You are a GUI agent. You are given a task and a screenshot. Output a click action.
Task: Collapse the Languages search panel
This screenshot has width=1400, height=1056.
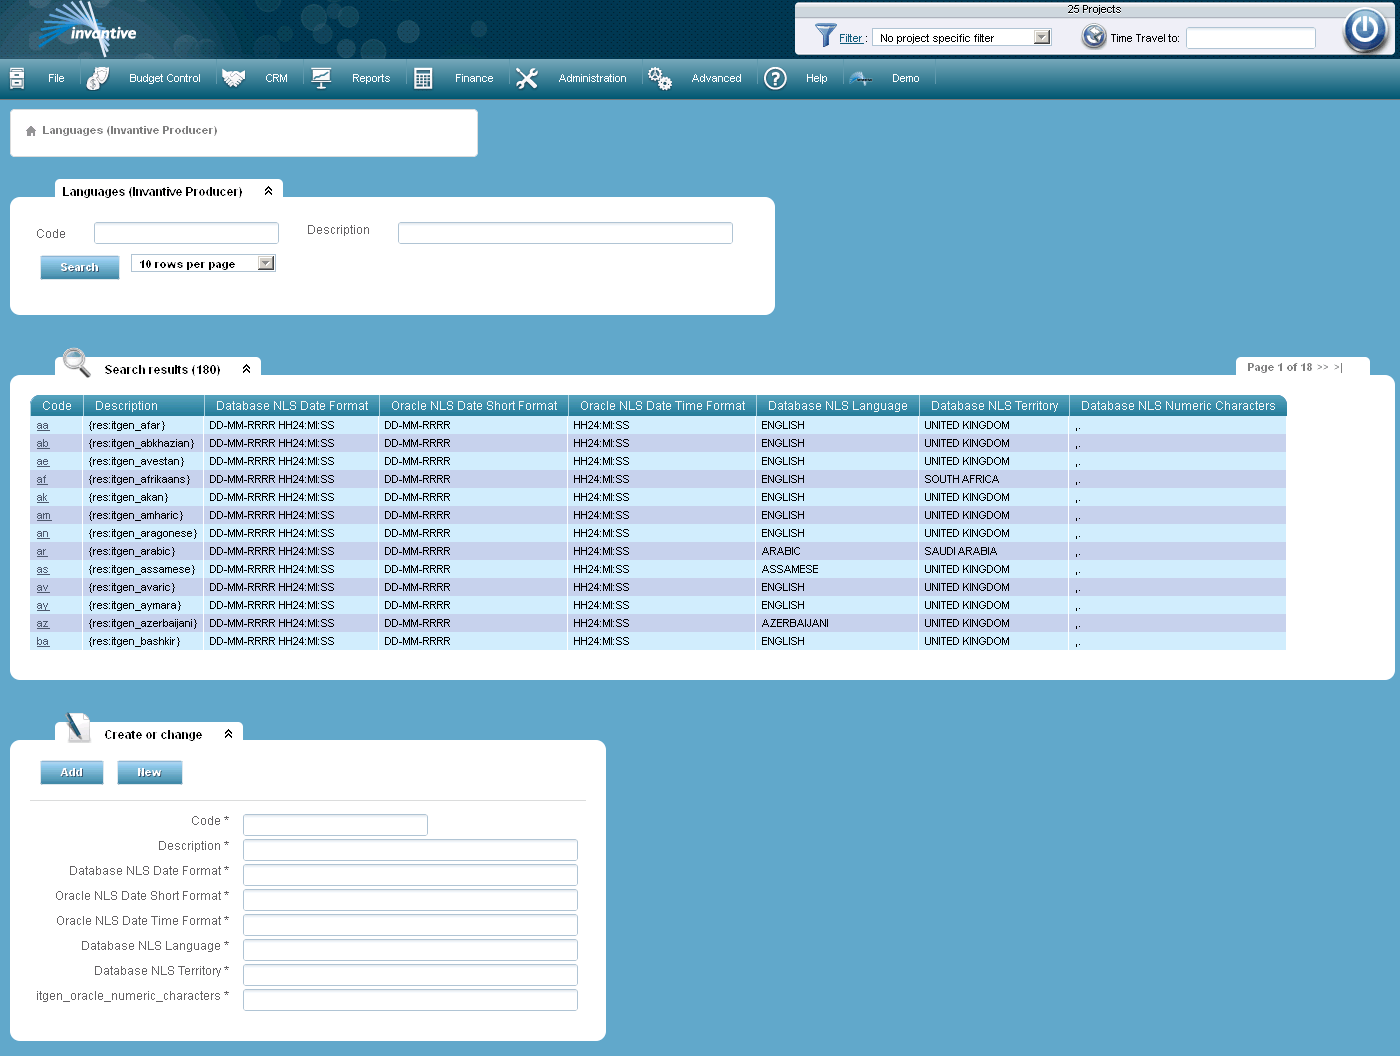pos(268,191)
